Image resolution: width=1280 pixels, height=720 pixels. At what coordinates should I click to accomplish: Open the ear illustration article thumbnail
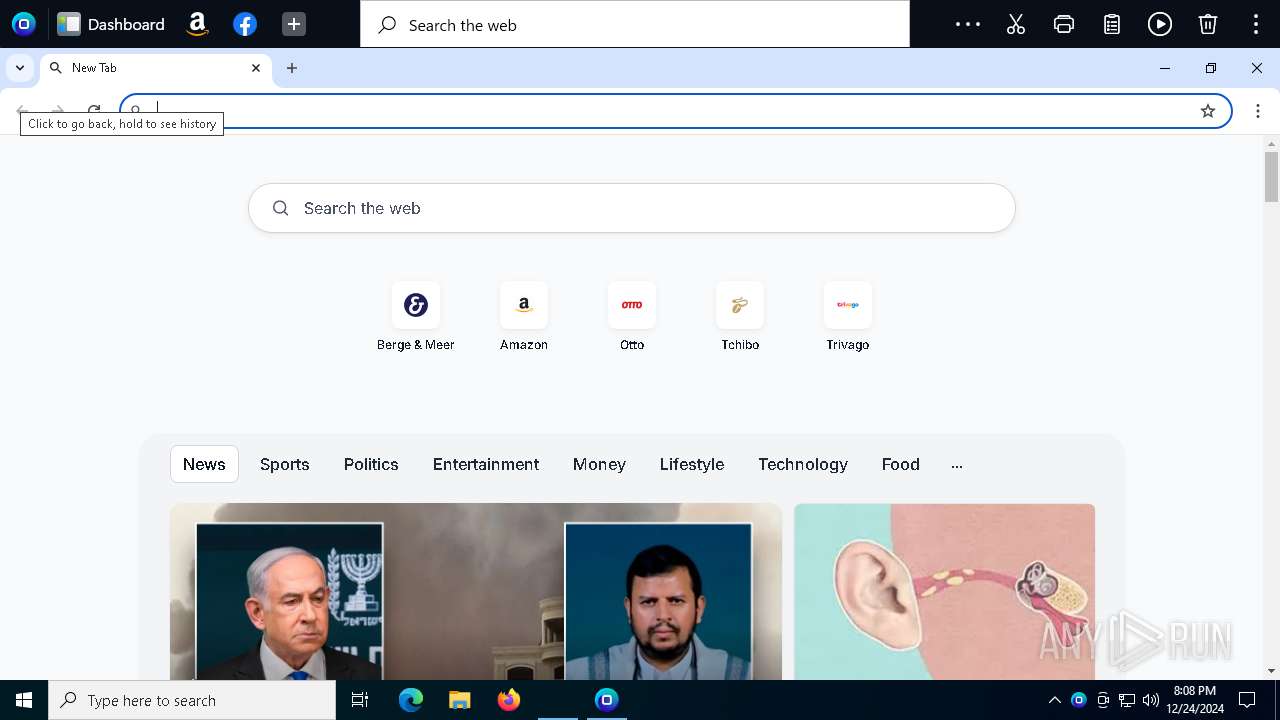[x=945, y=591]
